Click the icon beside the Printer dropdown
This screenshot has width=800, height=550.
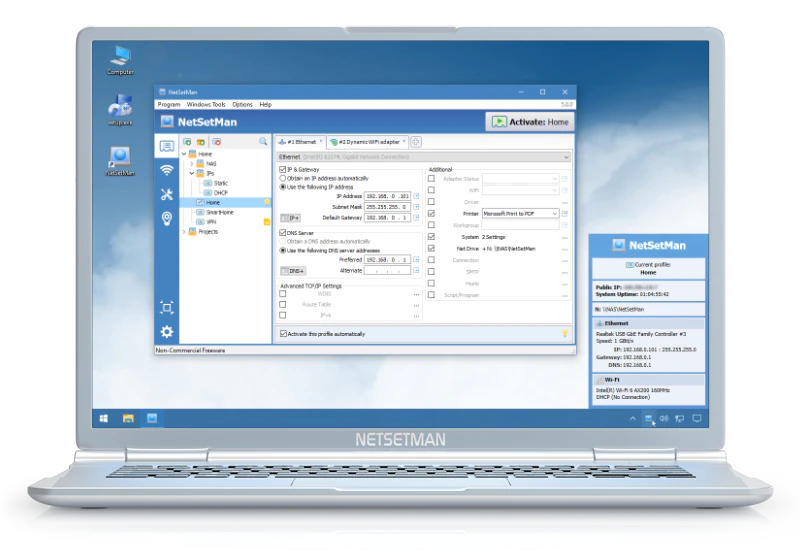tap(565, 214)
